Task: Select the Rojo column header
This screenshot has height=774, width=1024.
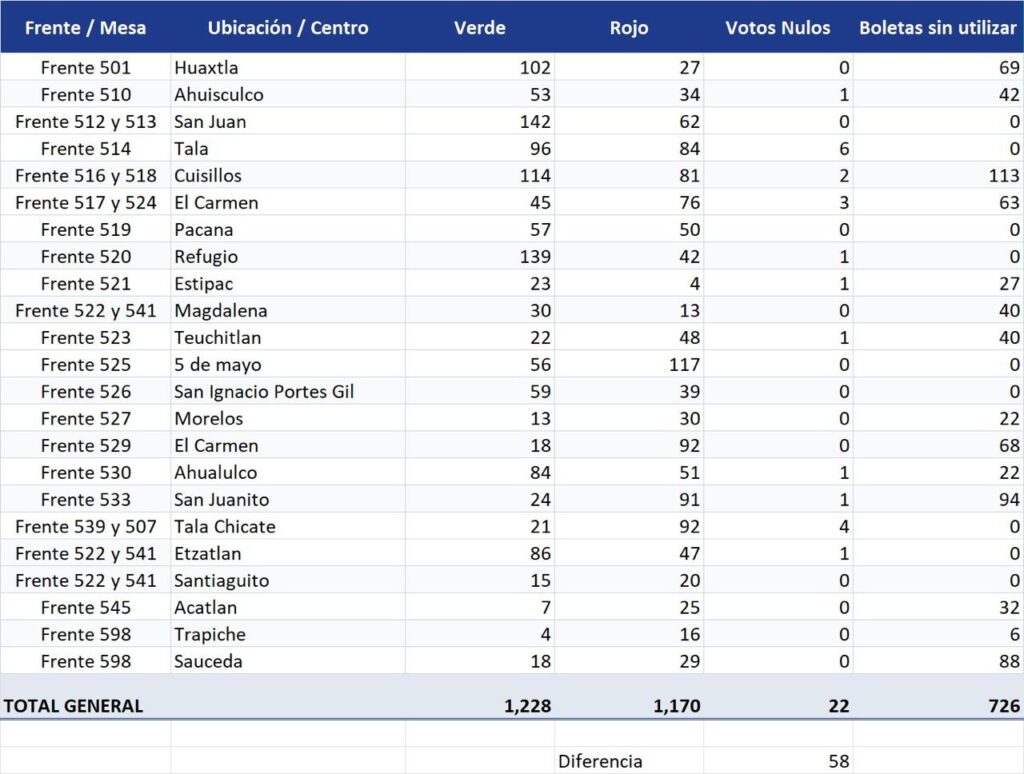Action: point(629,27)
